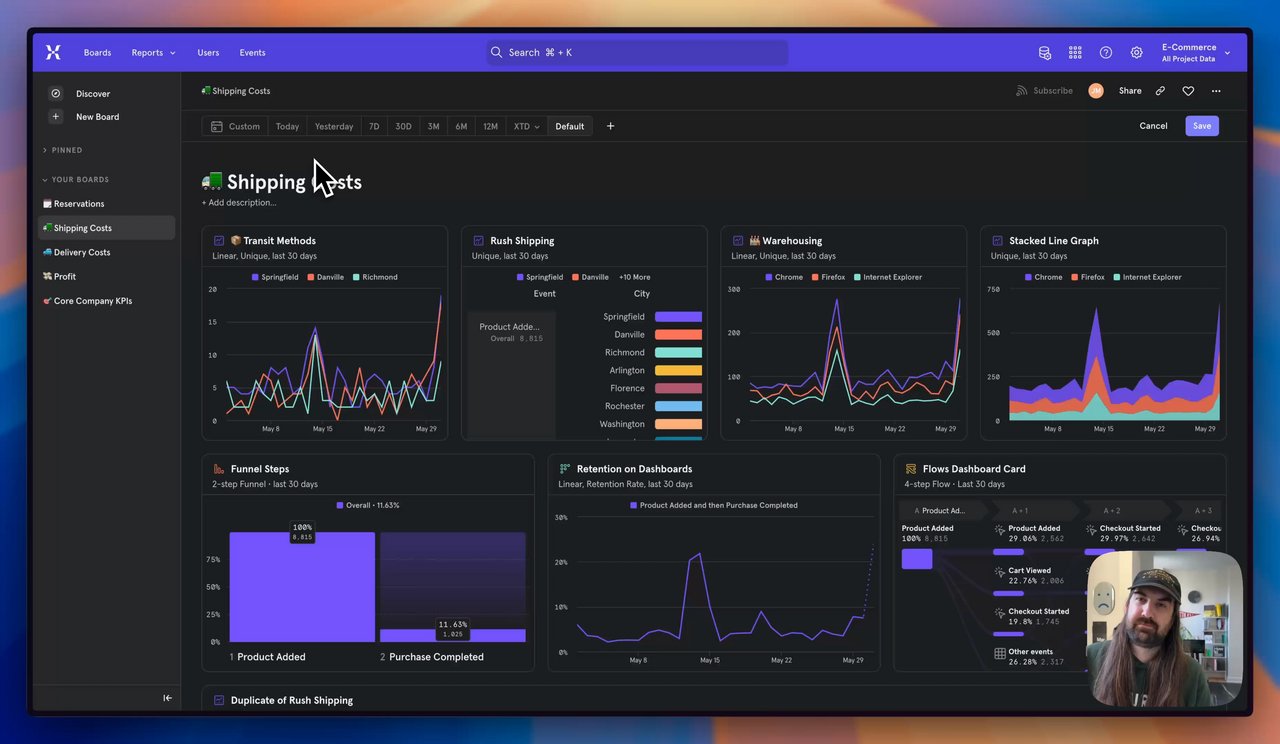The image size is (1280, 744).
Task: Toggle the Stacked Line Graph card checkbox
Action: (998, 240)
